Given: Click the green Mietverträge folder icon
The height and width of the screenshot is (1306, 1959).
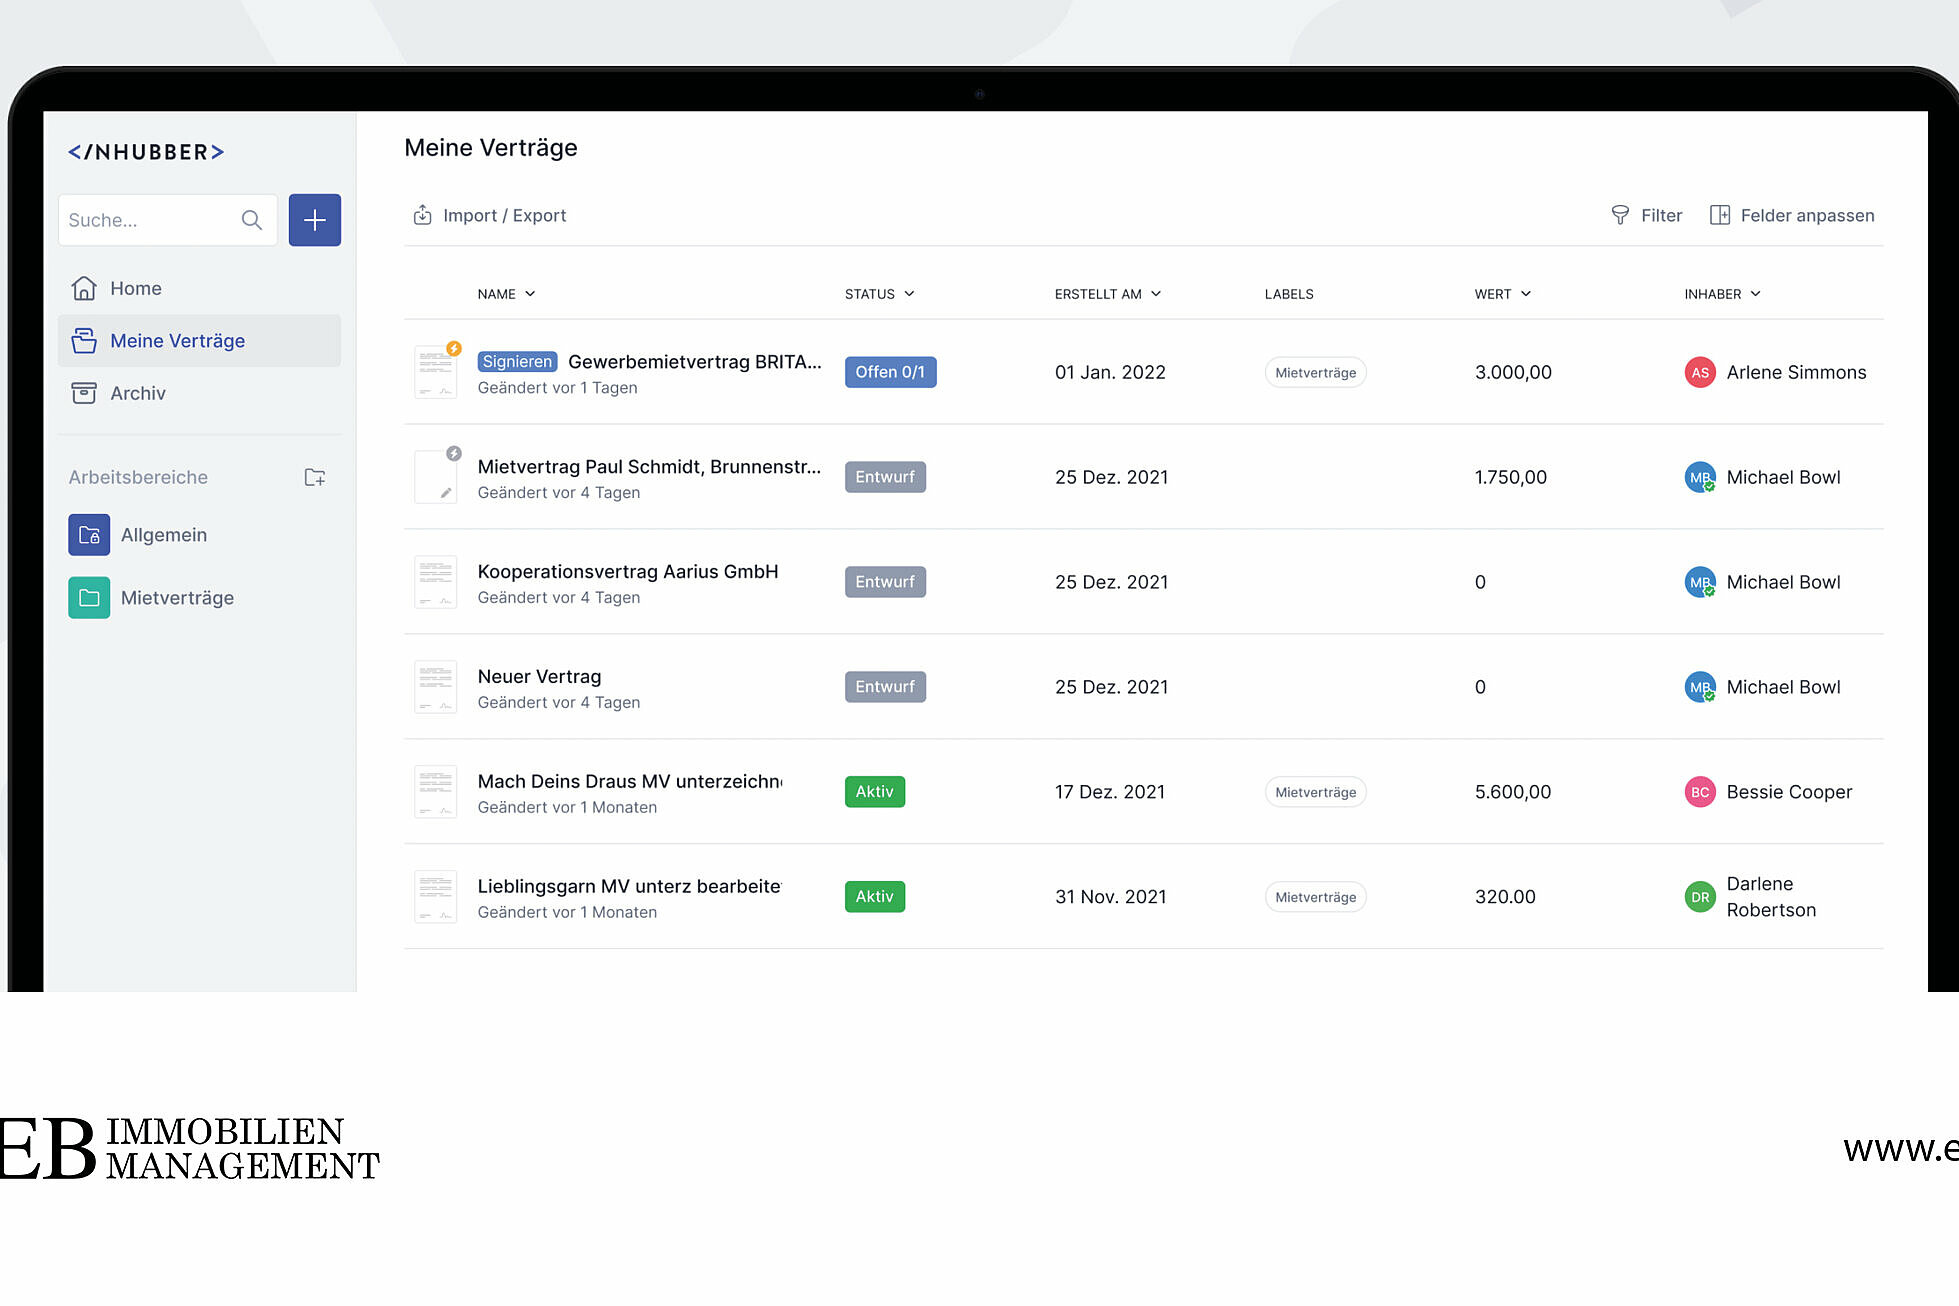Looking at the screenshot, I should coord(89,598).
